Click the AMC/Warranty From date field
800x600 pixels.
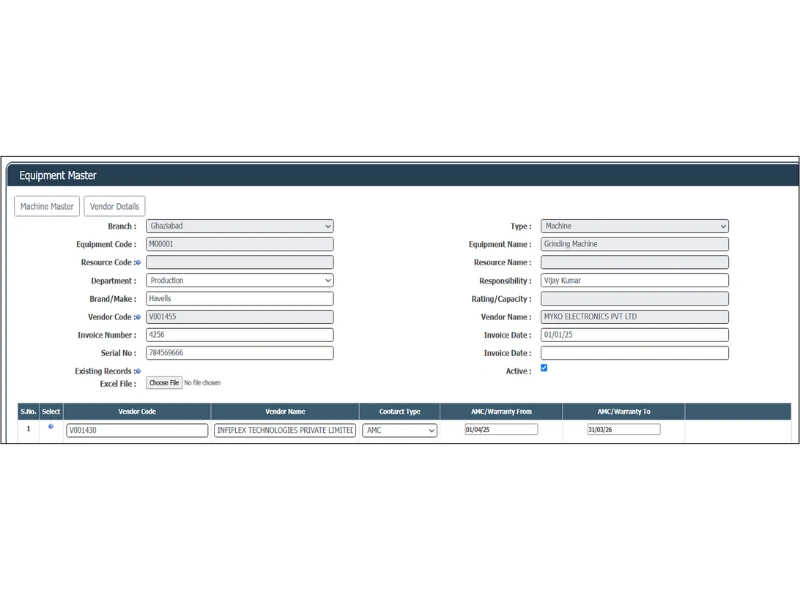click(x=501, y=429)
